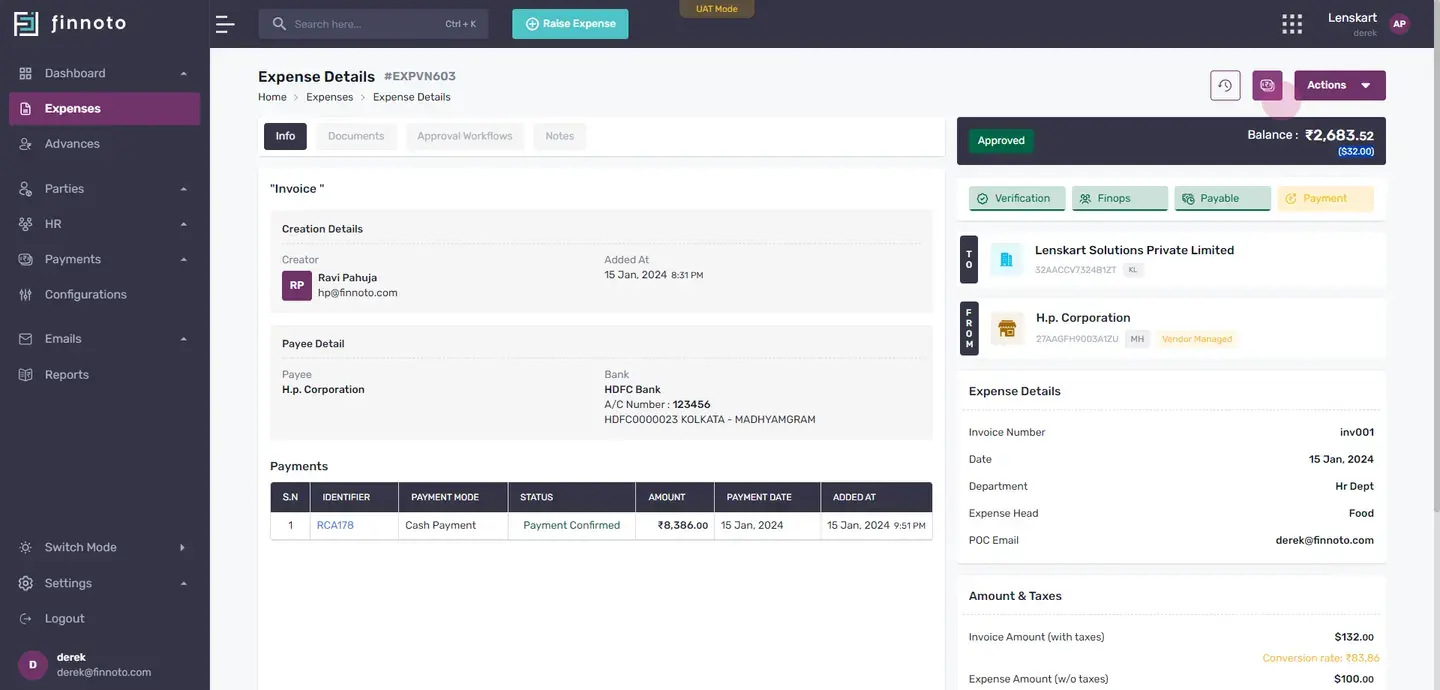This screenshot has width=1440, height=690.
Task: Expand the Switch Mode submenu arrow
Action: [x=182, y=548]
